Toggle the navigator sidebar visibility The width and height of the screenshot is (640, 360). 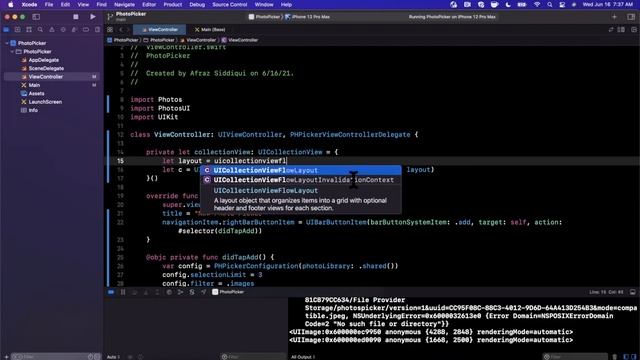36,17
